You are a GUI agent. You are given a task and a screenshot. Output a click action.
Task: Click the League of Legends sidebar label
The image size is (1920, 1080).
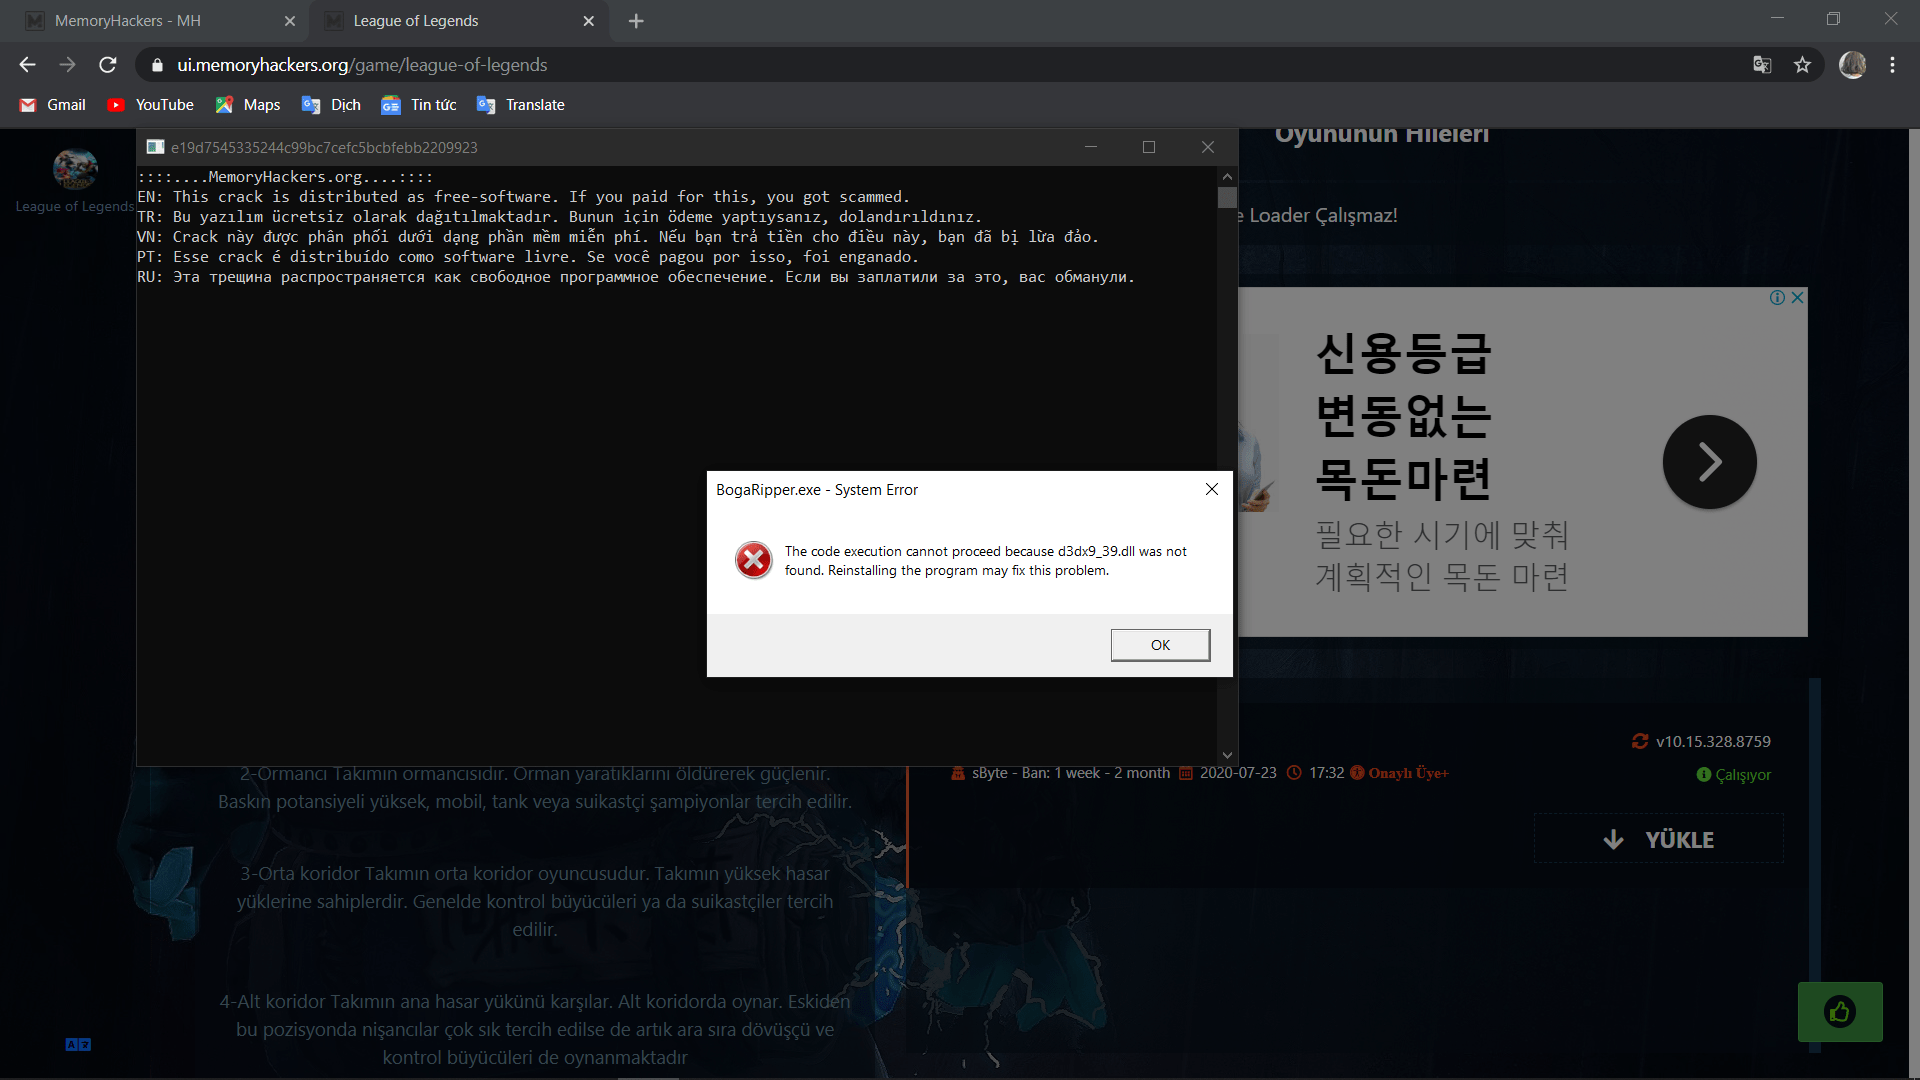(x=75, y=207)
